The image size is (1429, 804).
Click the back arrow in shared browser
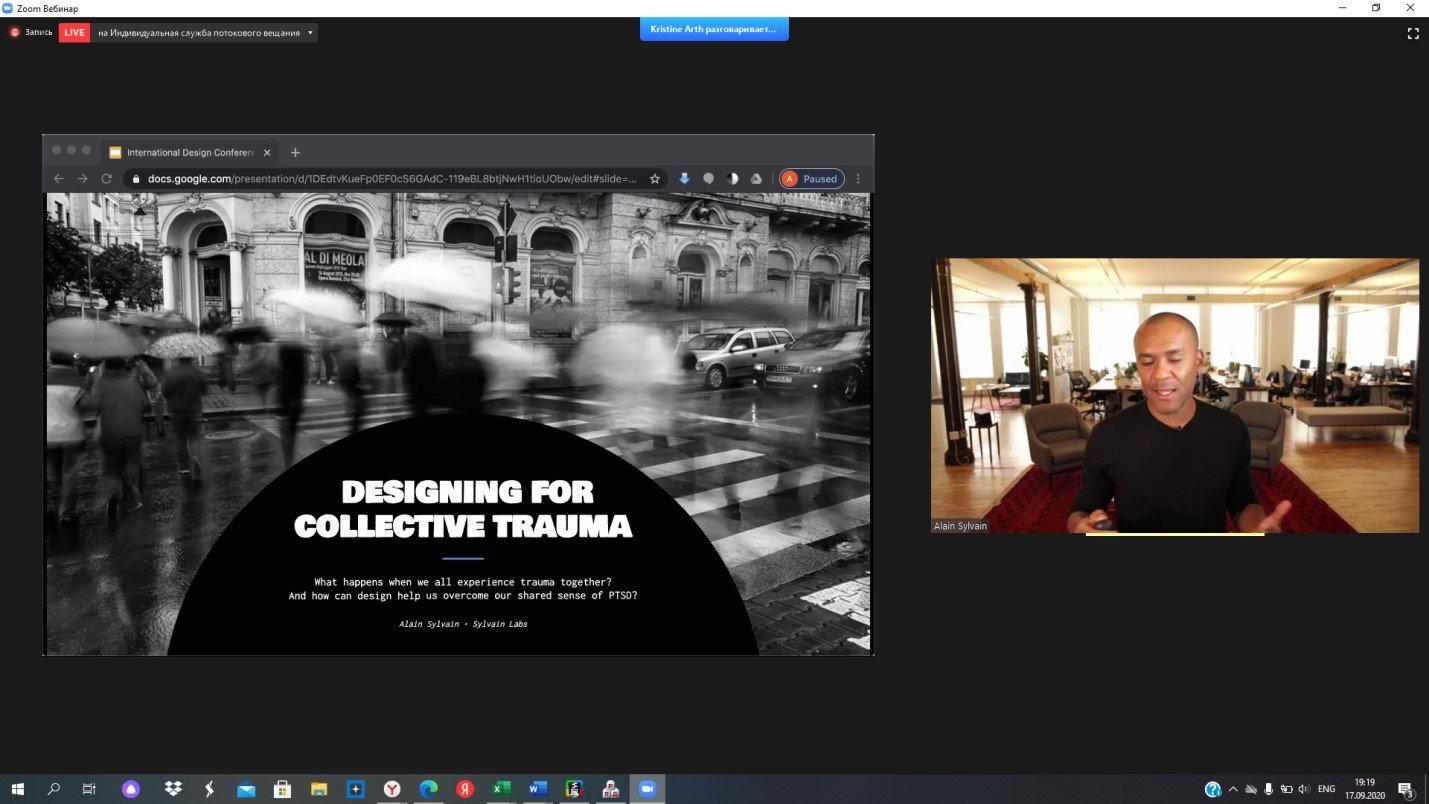(x=59, y=179)
